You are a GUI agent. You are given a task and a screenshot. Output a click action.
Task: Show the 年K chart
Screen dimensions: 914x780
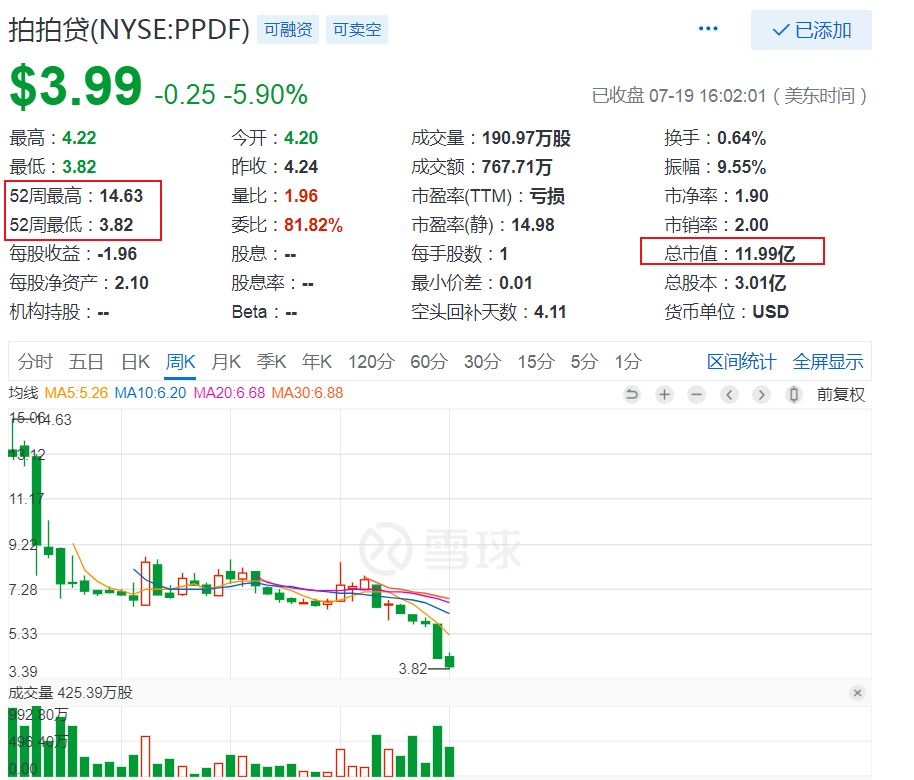(317, 362)
